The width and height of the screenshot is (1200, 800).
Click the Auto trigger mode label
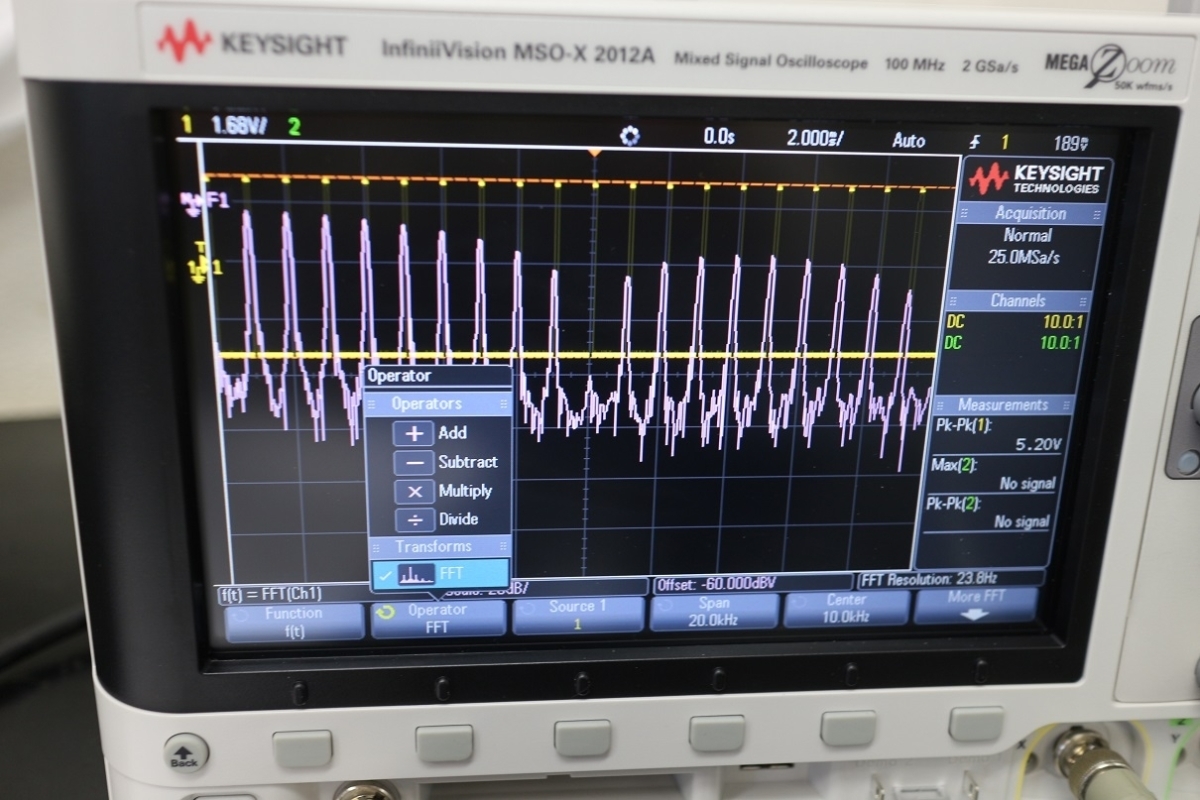pos(908,141)
